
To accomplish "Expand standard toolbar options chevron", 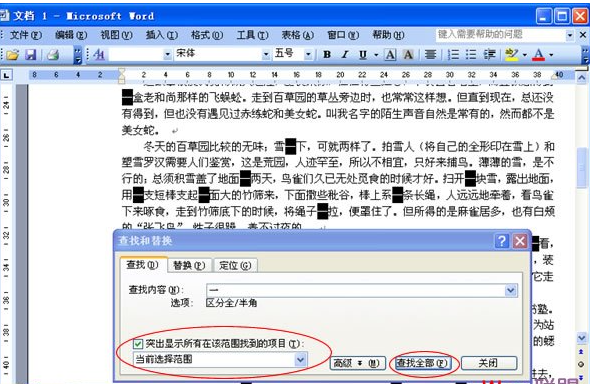I will [78, 55].
